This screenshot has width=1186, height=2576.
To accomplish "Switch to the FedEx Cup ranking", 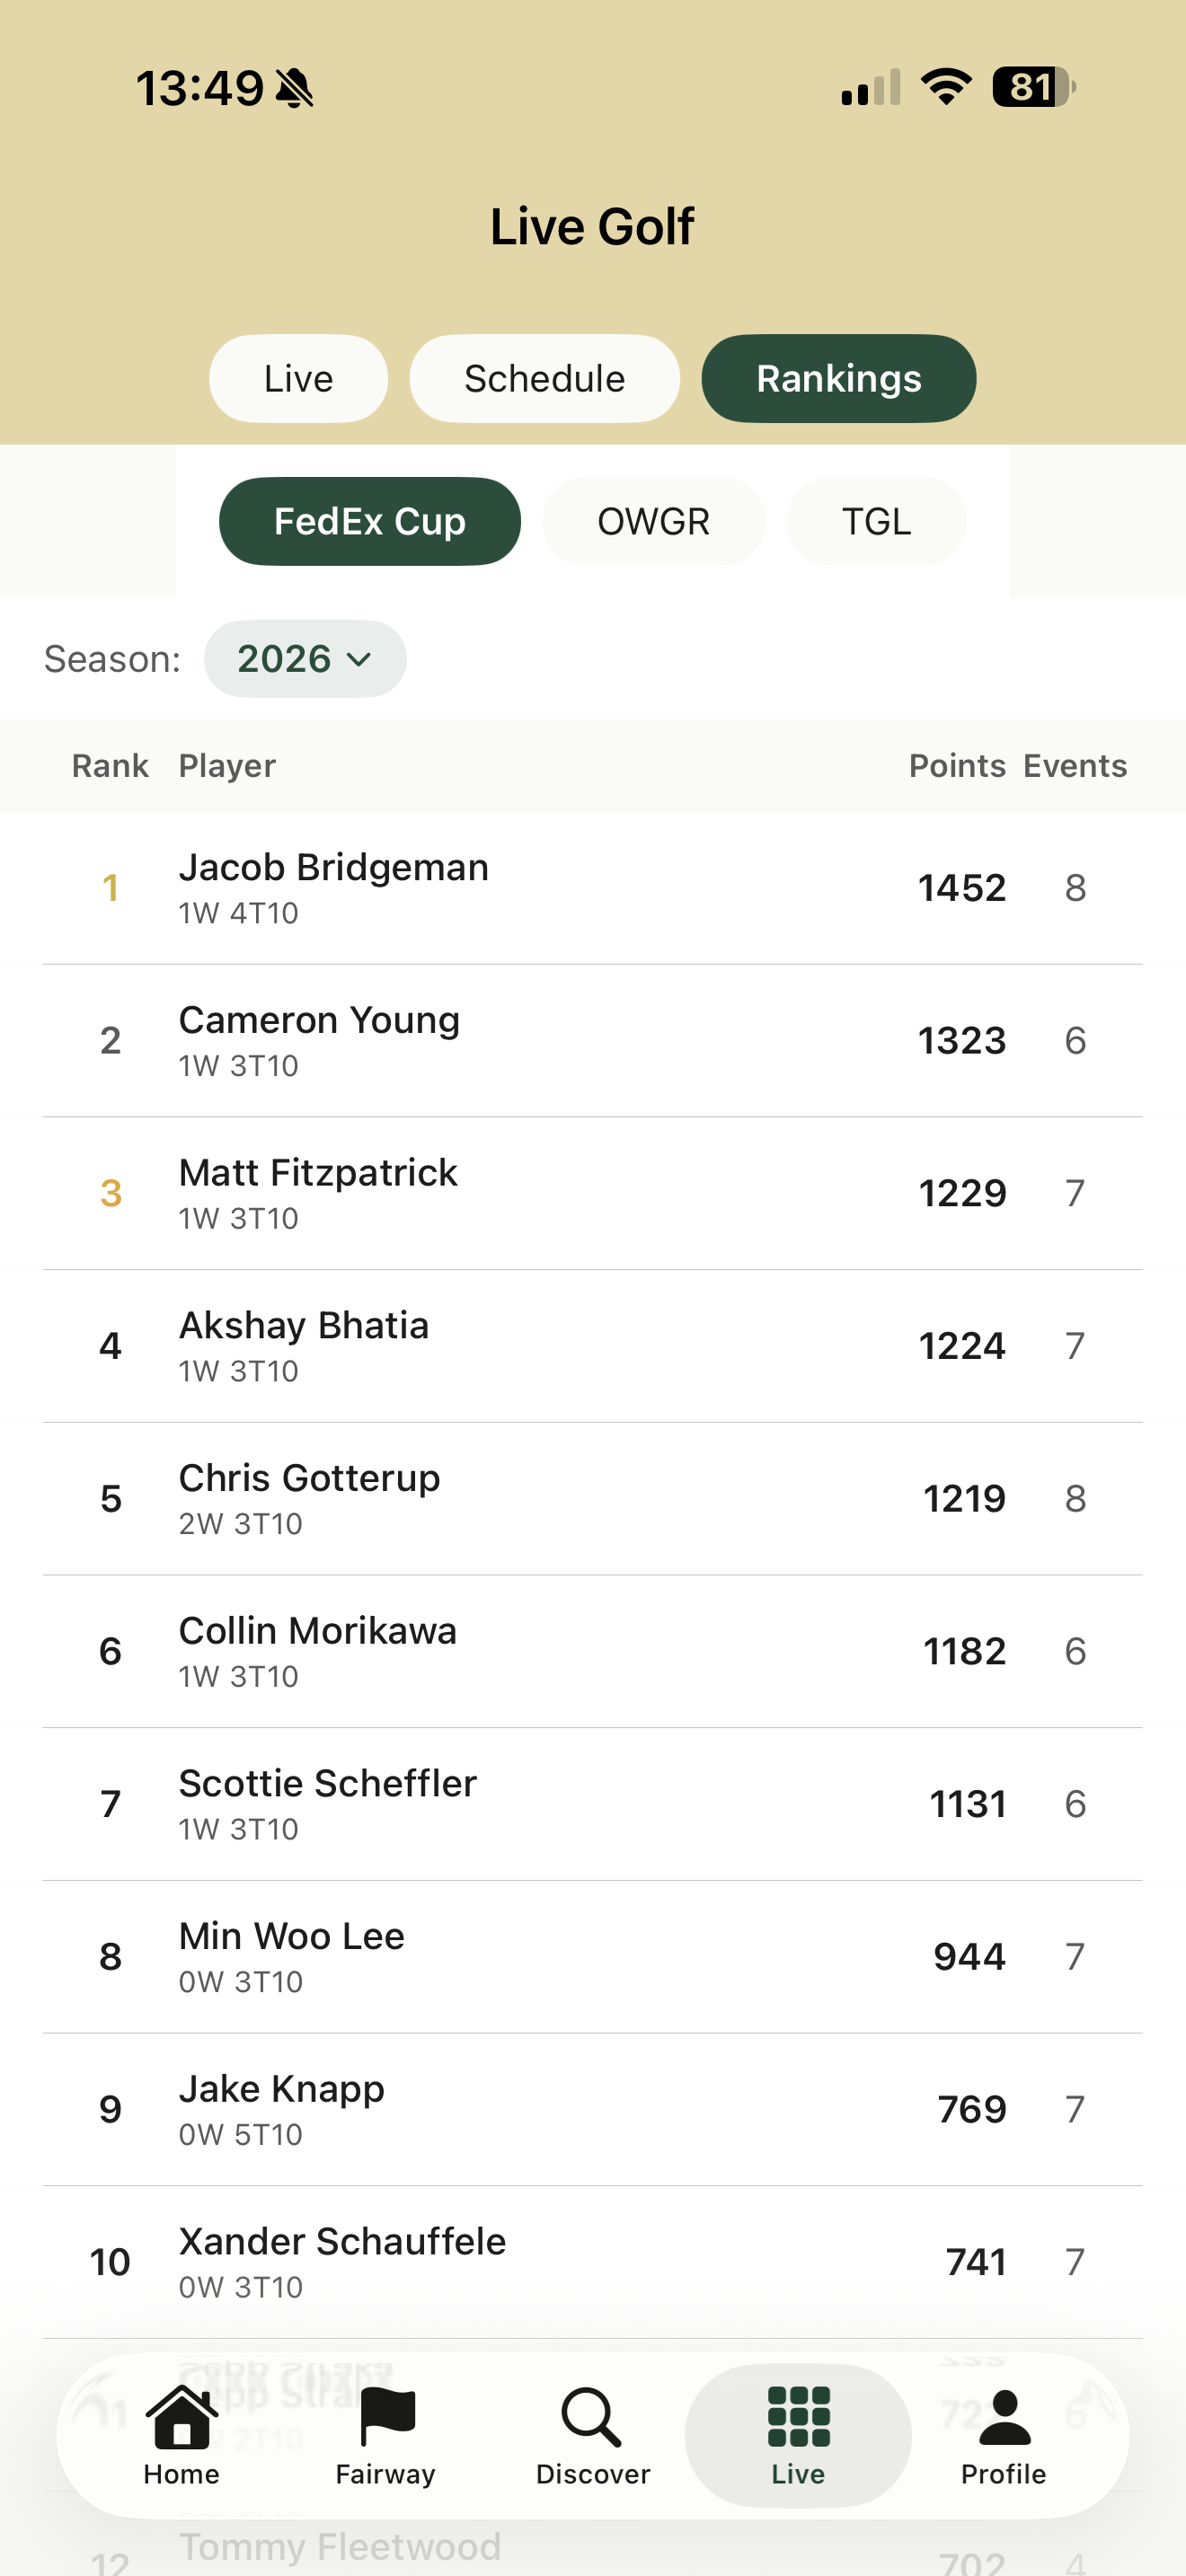I will tap(370, 521).
